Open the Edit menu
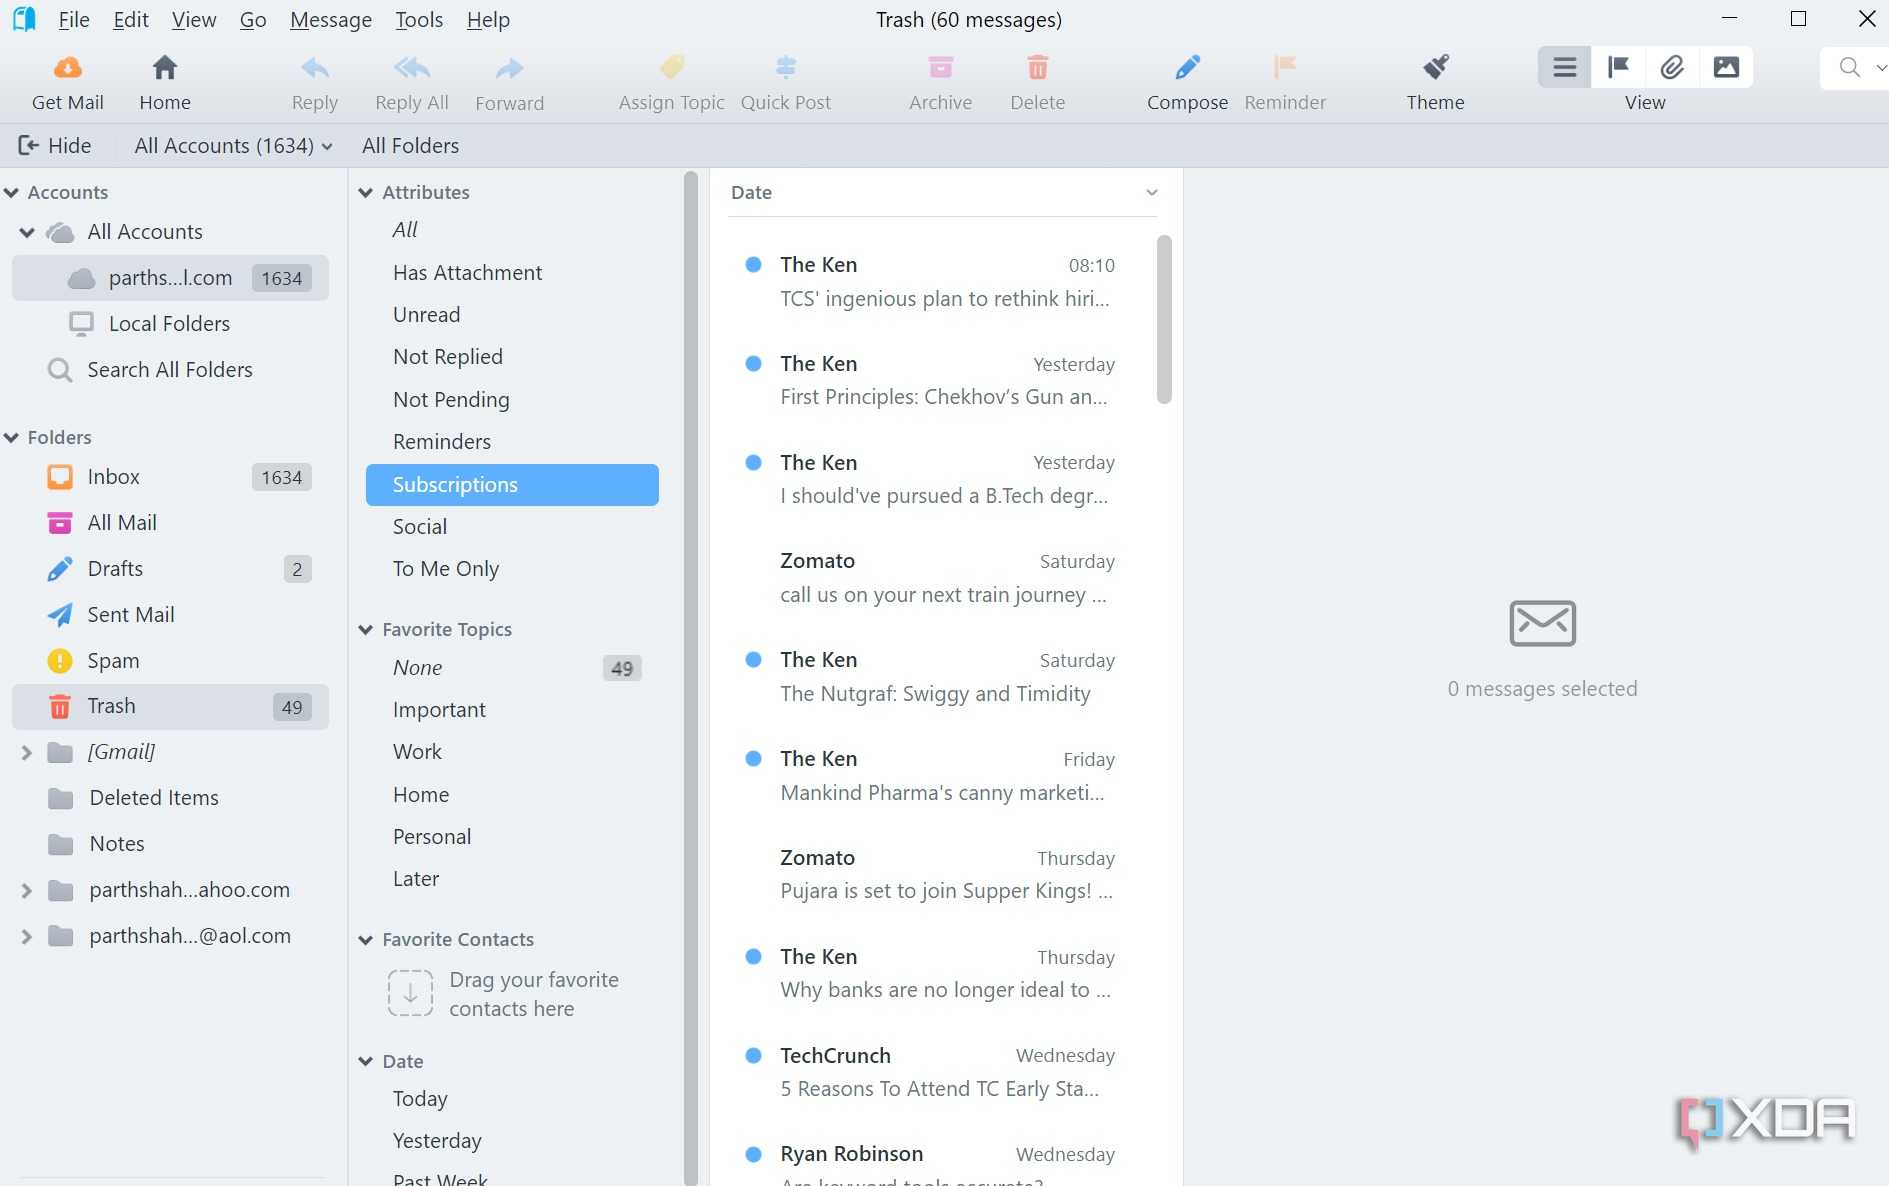The width and height of the screenshot is (1889, 1186). point(131,20)
